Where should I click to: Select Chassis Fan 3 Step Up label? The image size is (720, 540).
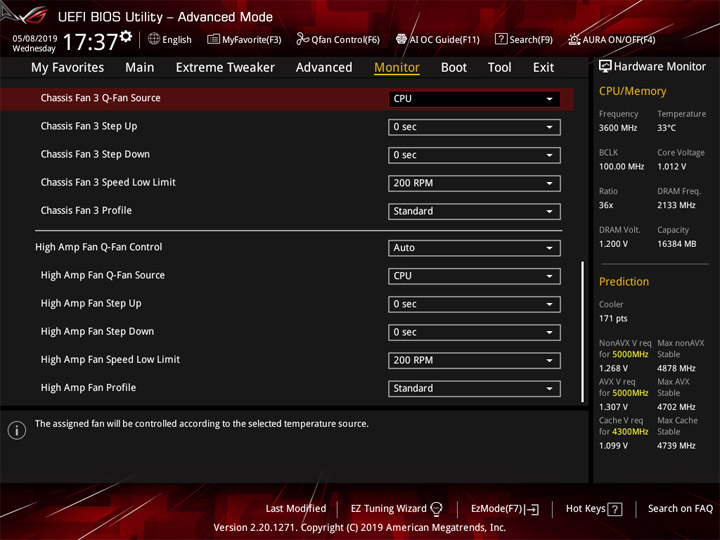click(89, 126)
